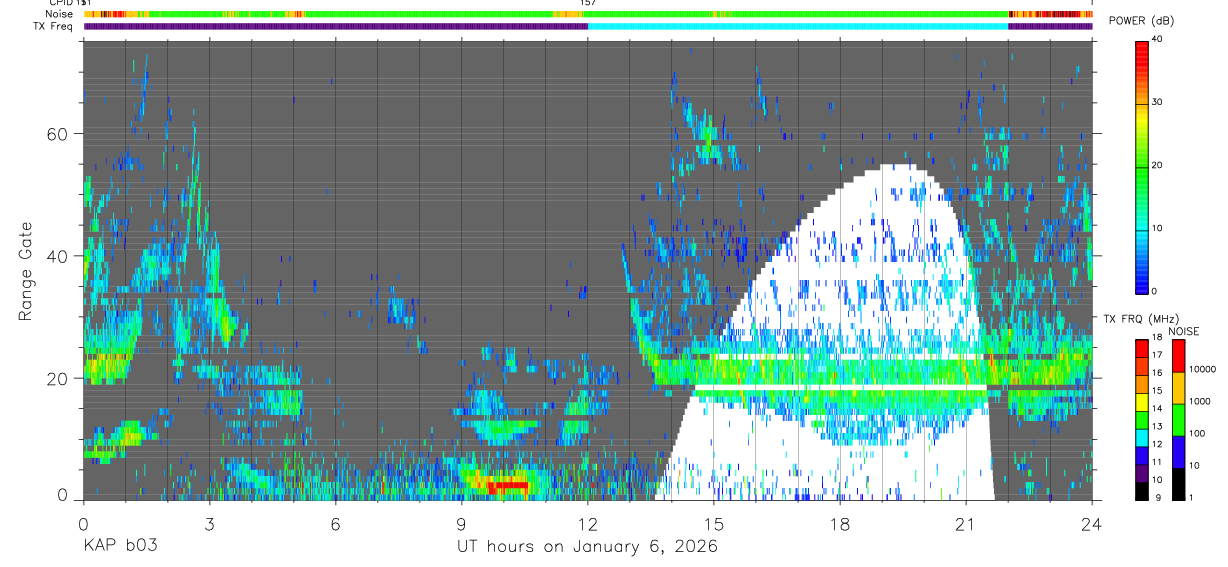Click the 24 tick on UT hours axis
This screenshot has height=567, width=1228.
click(x=1092, y=523)
